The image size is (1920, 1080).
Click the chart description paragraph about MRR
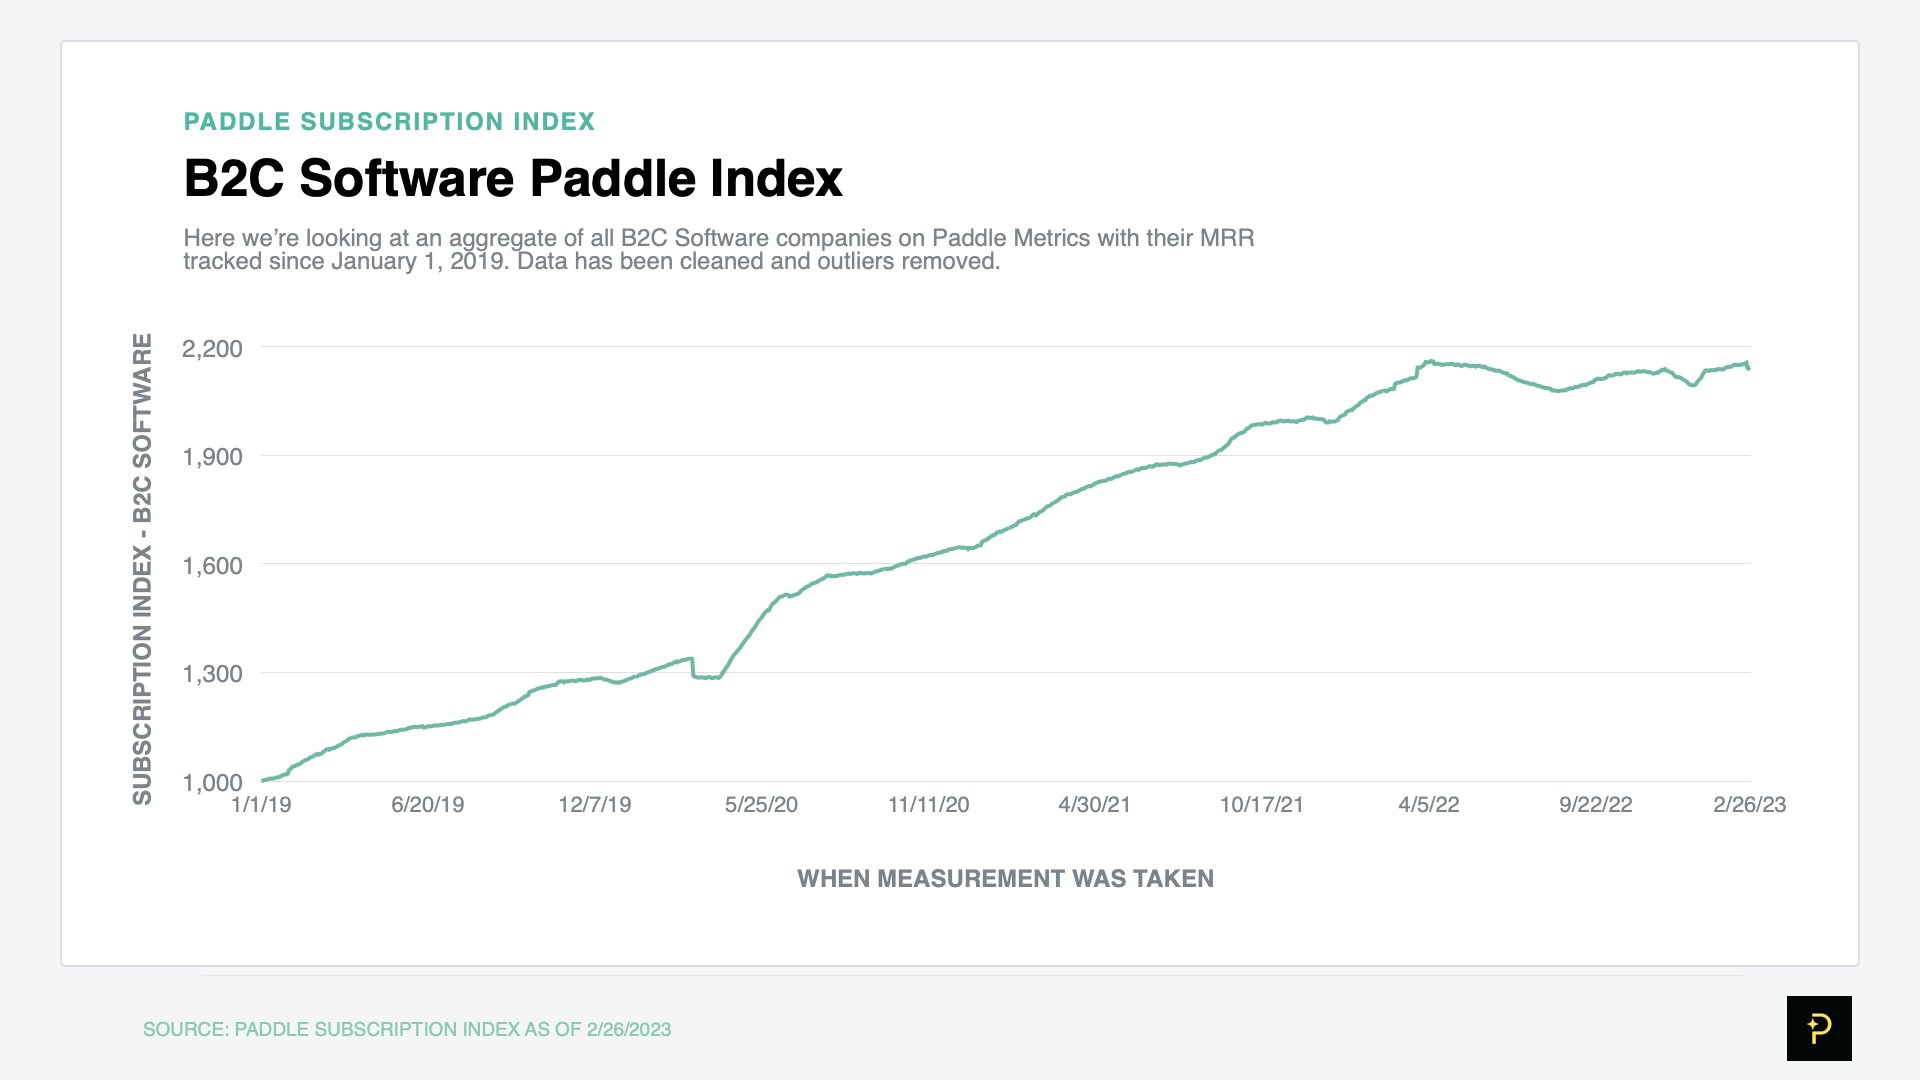(718, 249)
